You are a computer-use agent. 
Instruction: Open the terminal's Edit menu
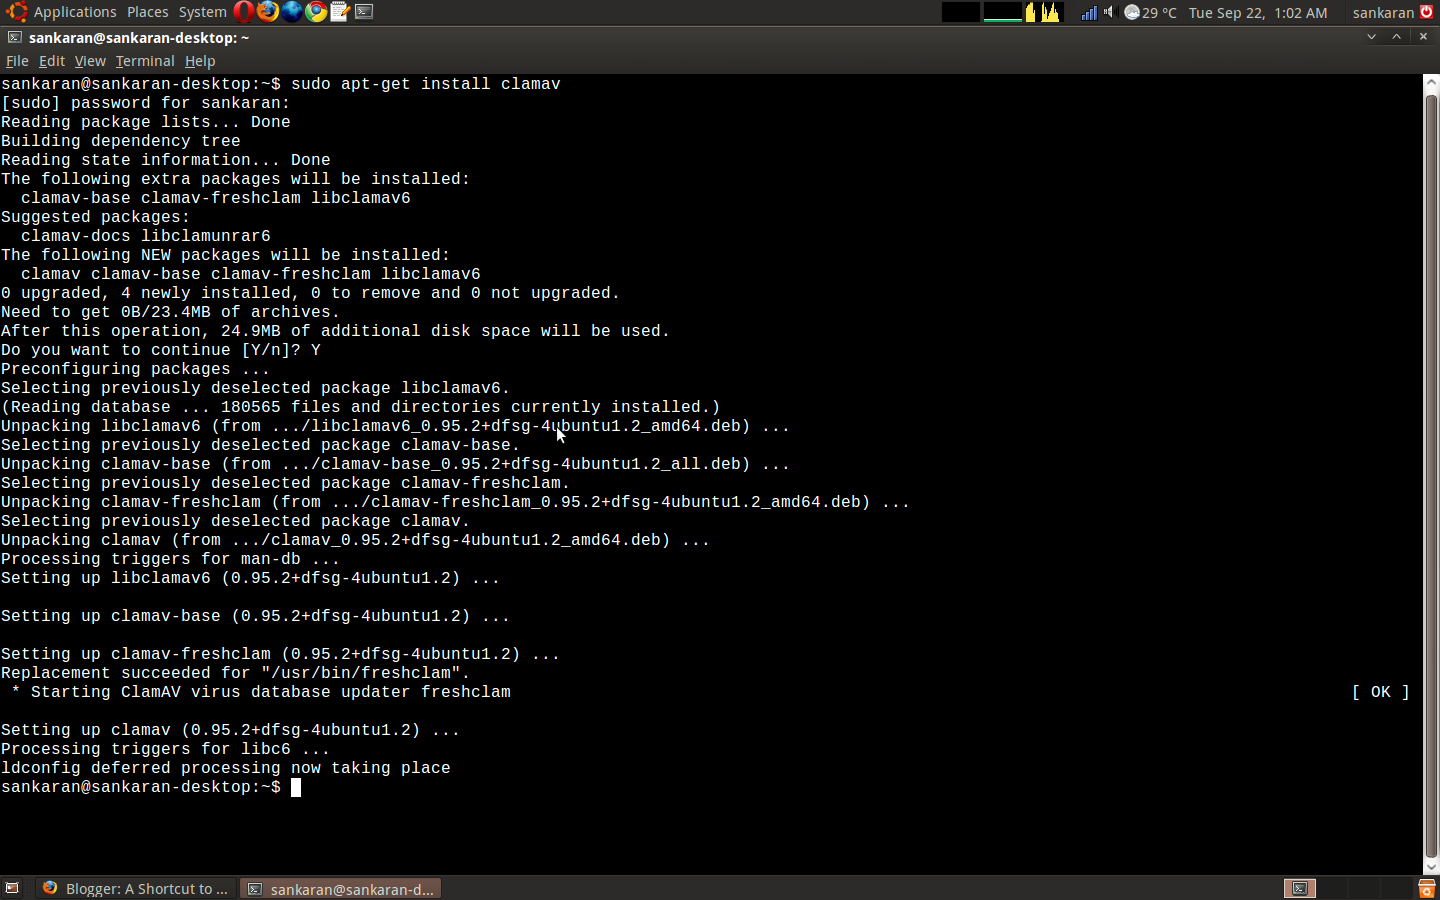(x=52, y=61)
